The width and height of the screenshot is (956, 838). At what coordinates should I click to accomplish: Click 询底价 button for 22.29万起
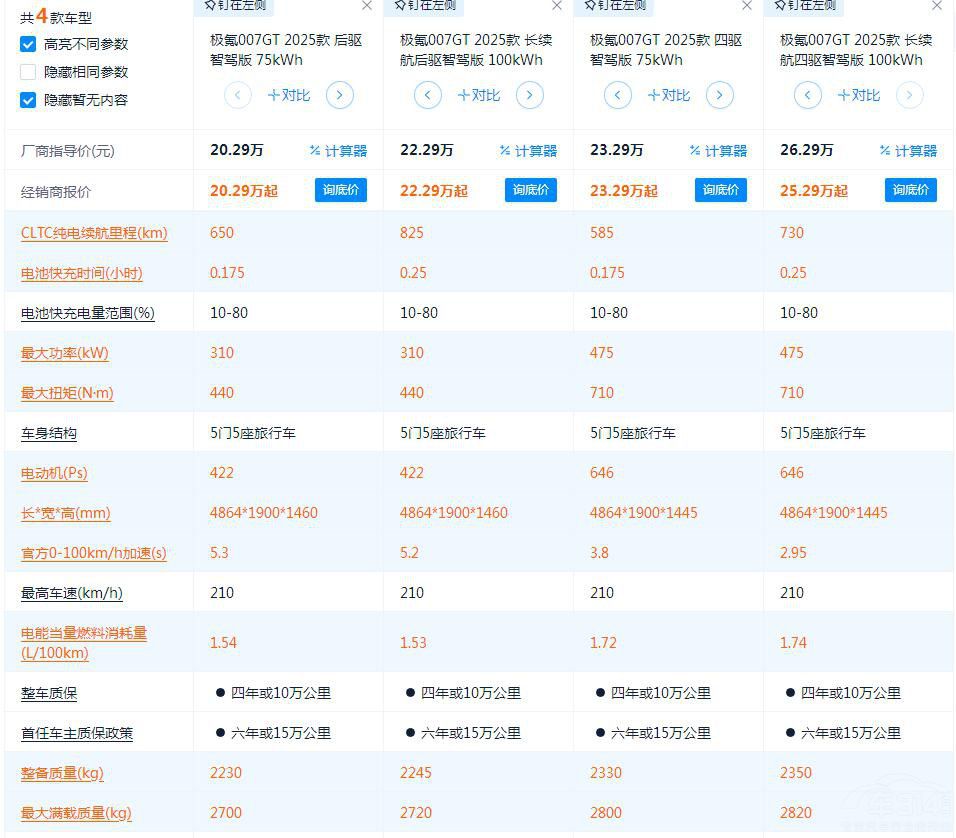pyautogui.click(x=530, y=190)
